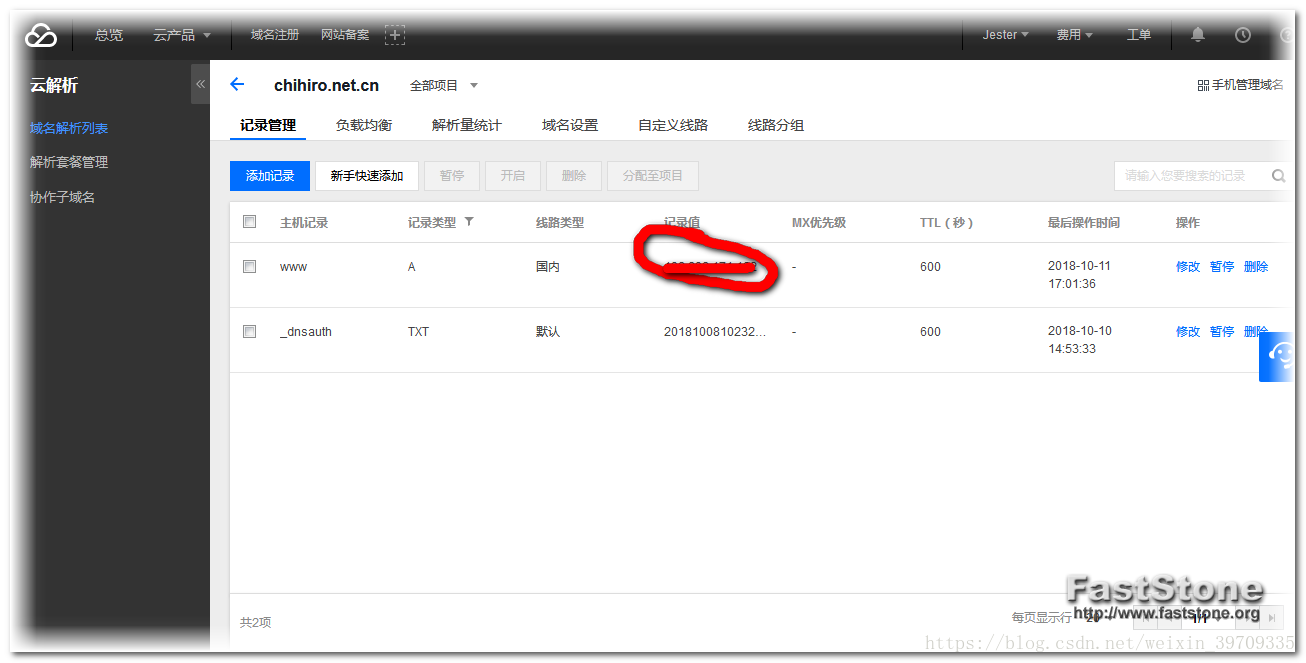
Task: Collapse the sidebar with the double chevron
Action: 200,85
